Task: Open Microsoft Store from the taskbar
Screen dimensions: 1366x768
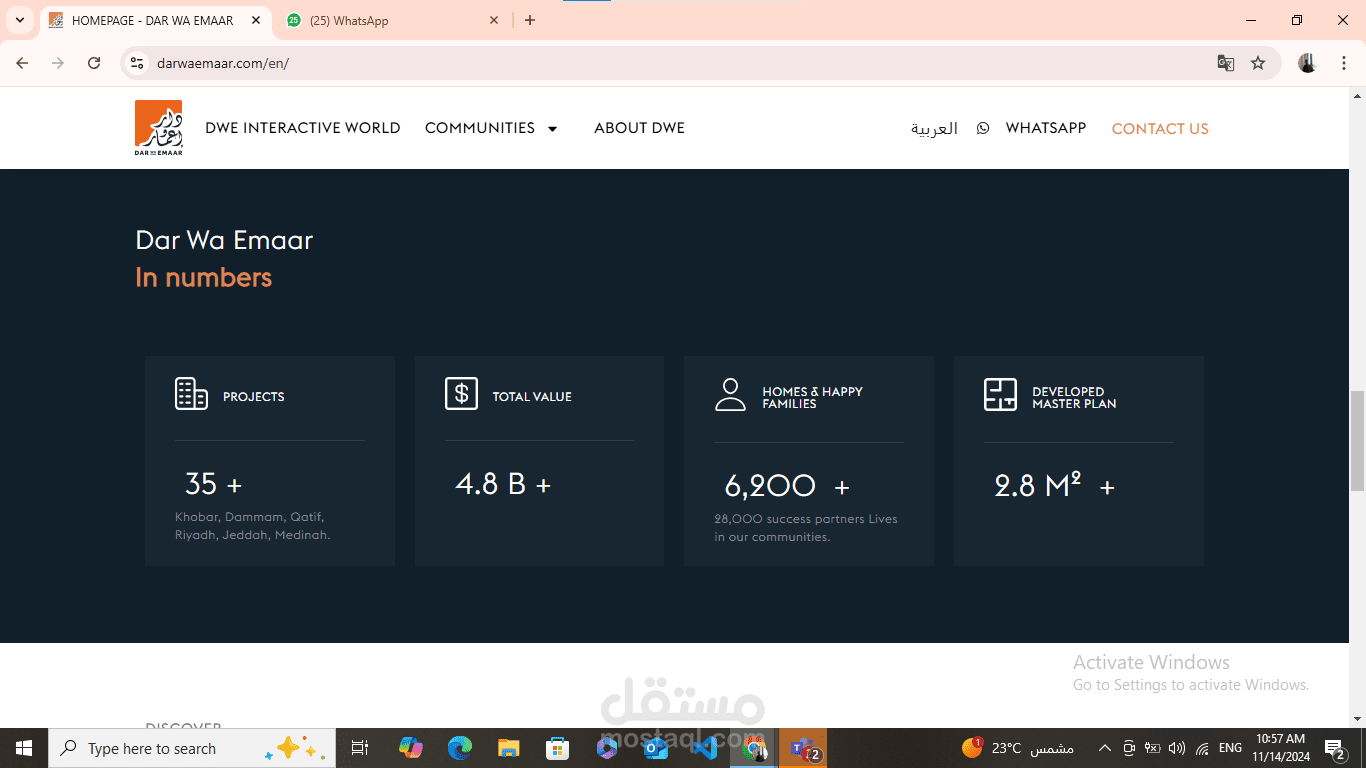Action: (557, 748)
